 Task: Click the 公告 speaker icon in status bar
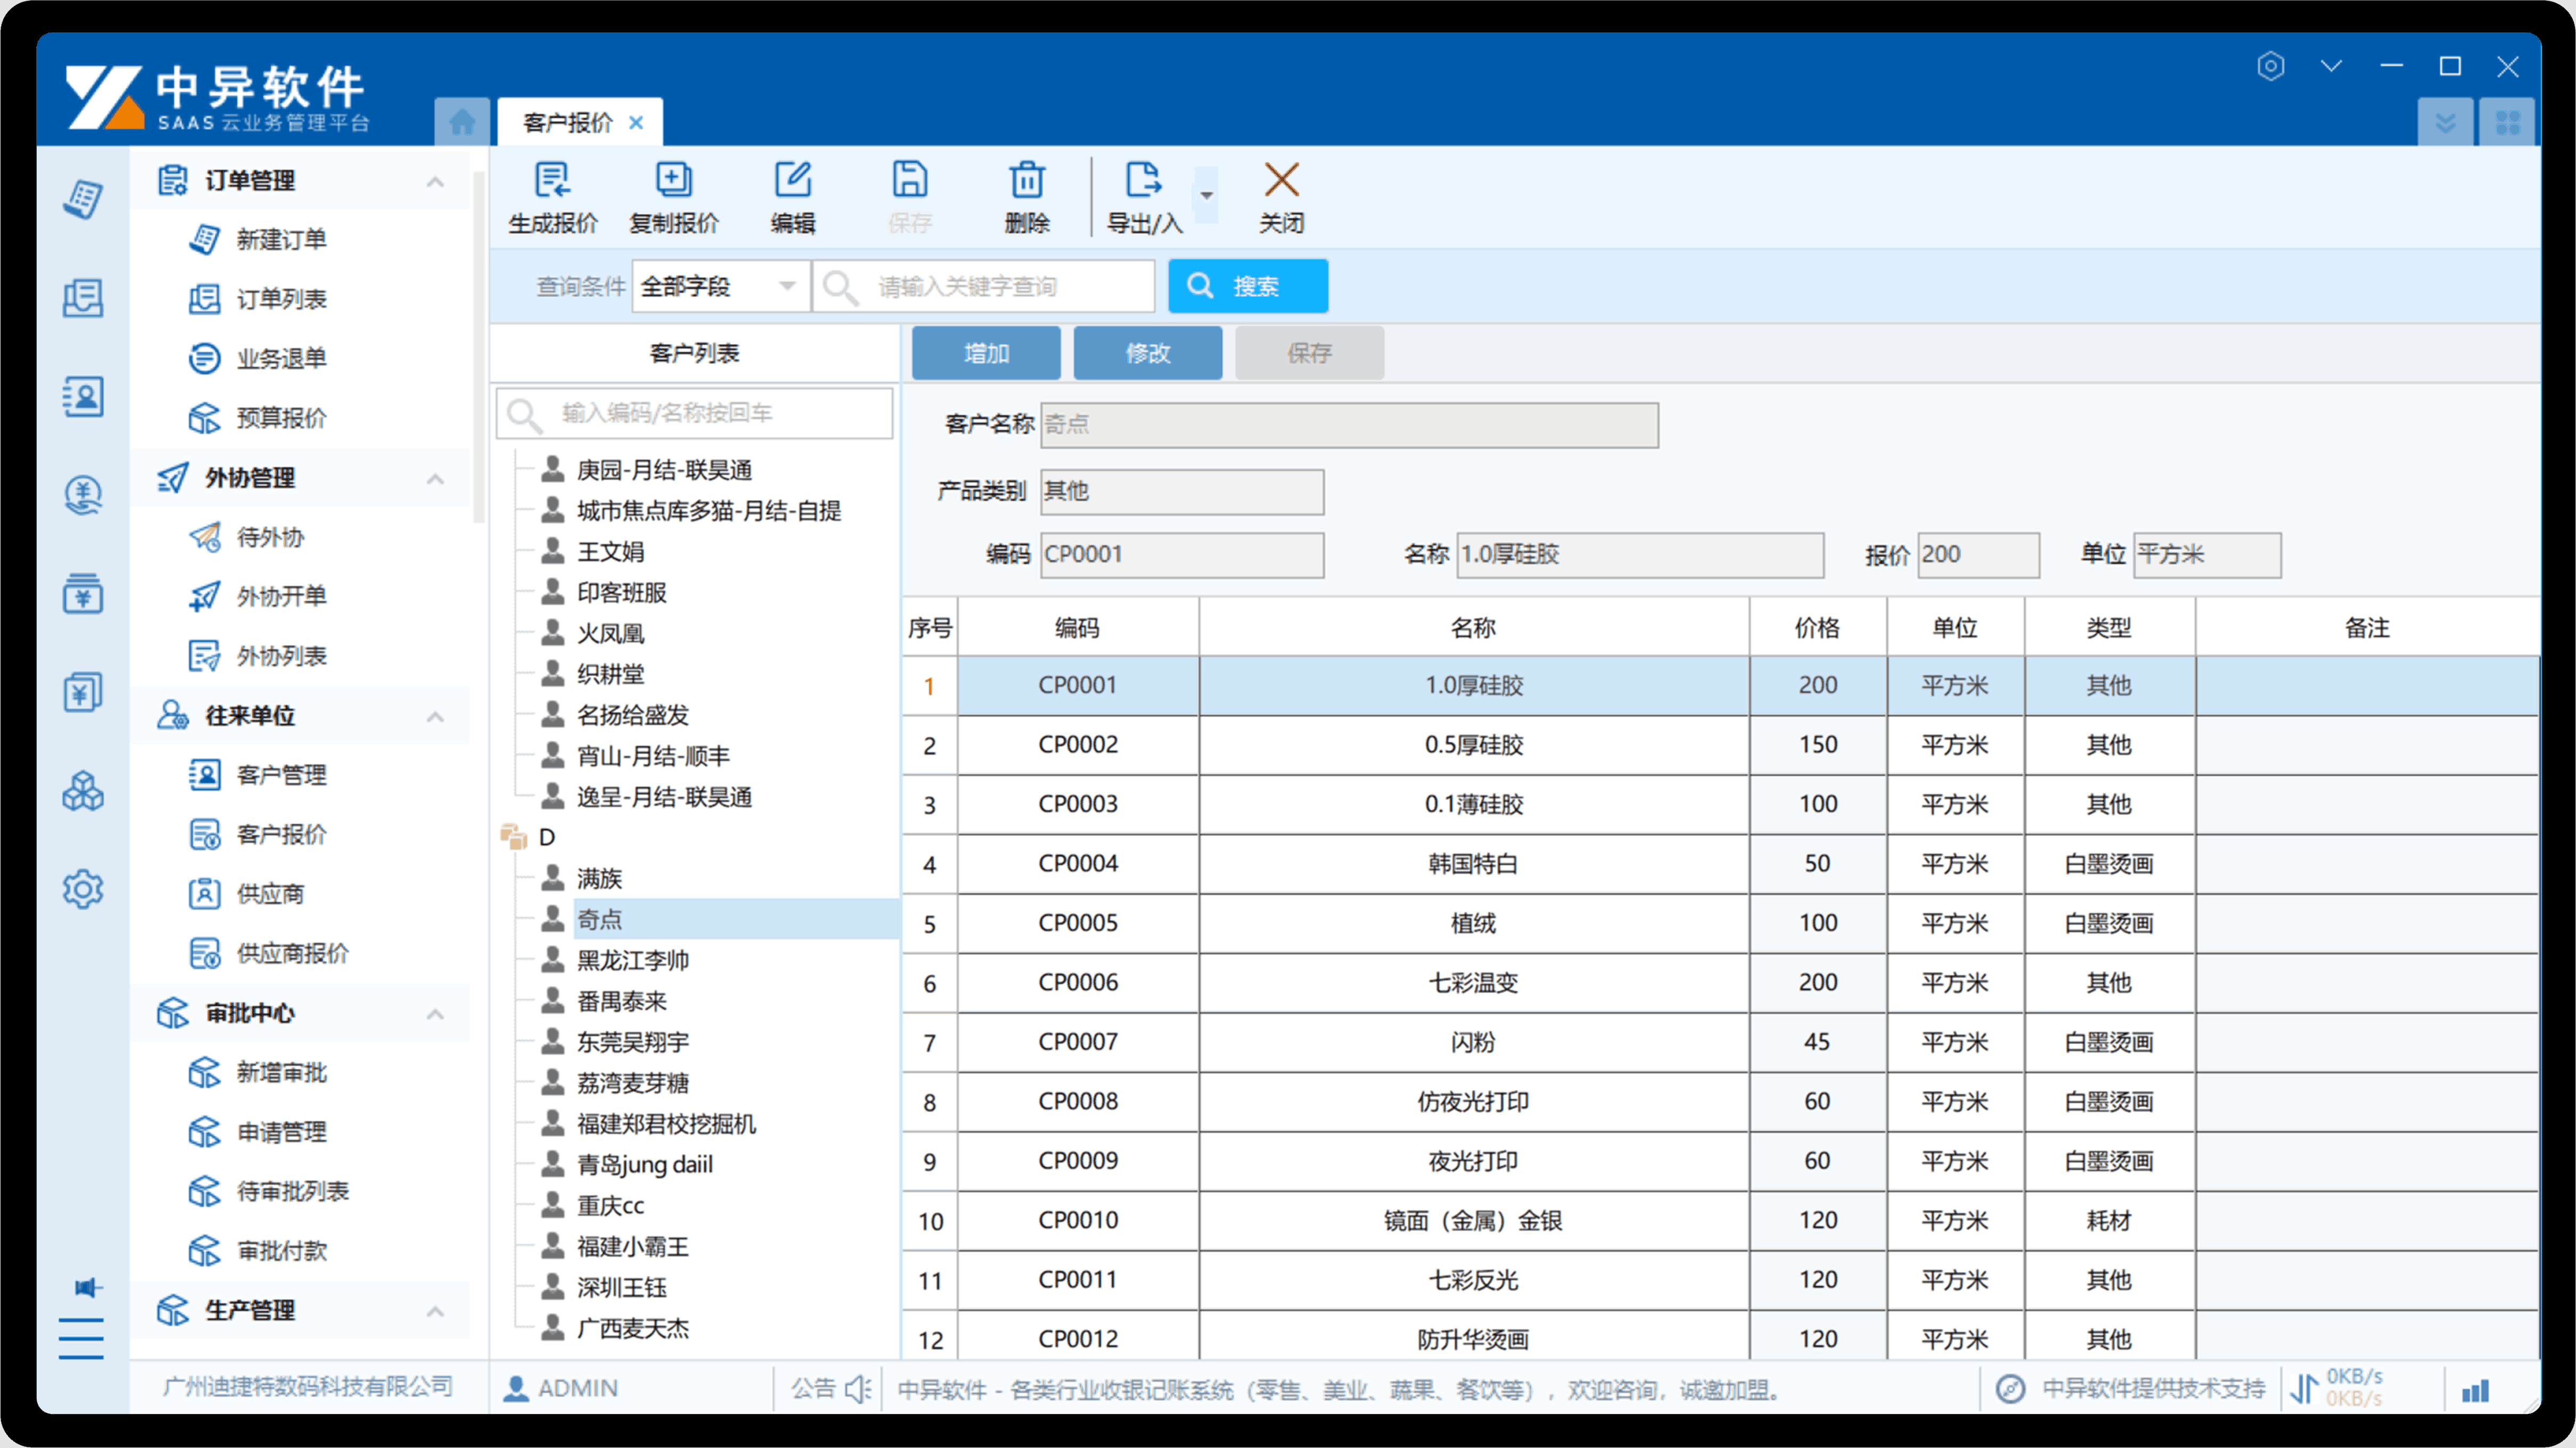pos(858,1389)
